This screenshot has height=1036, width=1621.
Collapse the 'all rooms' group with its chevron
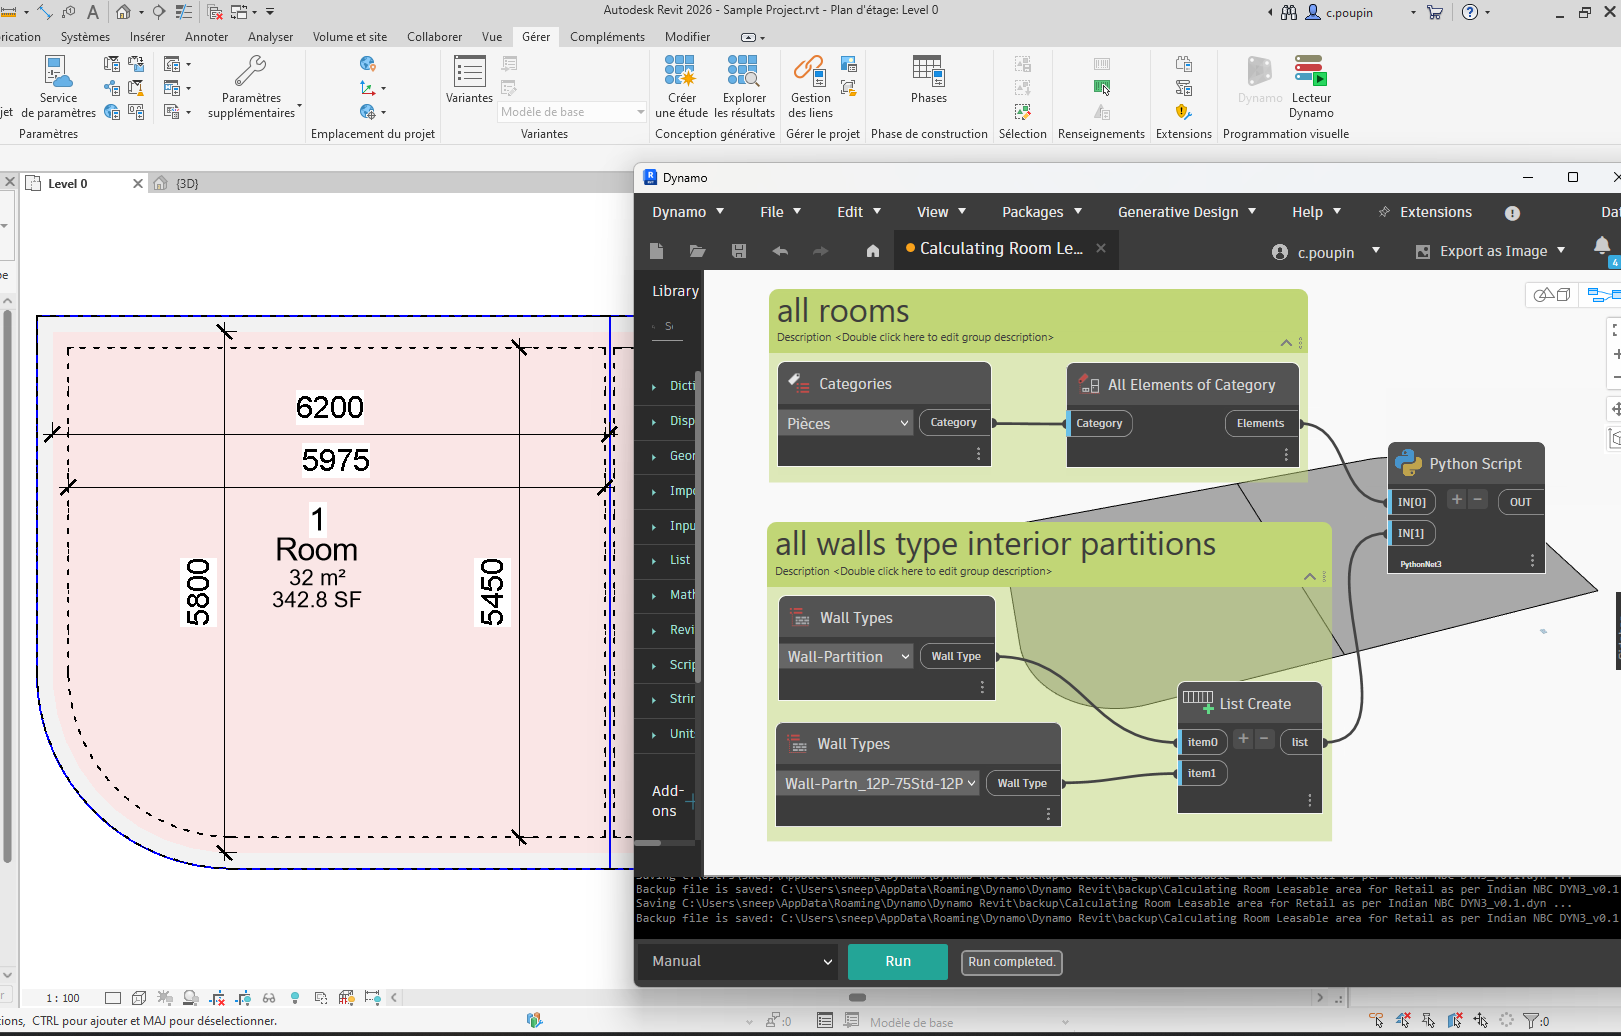click(1286, 343)
